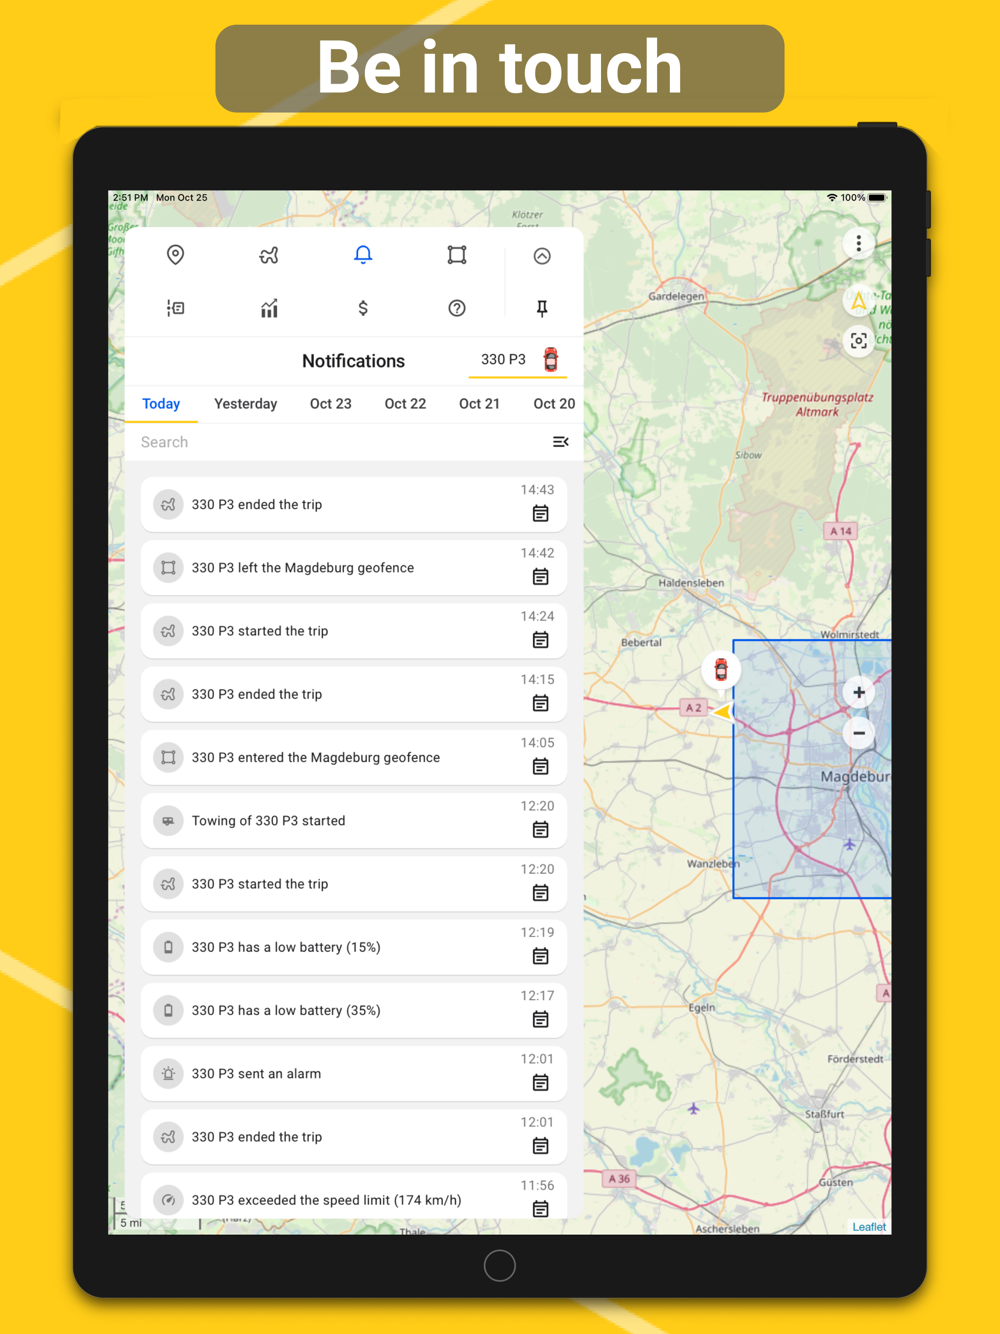The height and width of the screenshot is (1334, 1000).
Task: Open the dollar billing icon
Action: [363, 308]
